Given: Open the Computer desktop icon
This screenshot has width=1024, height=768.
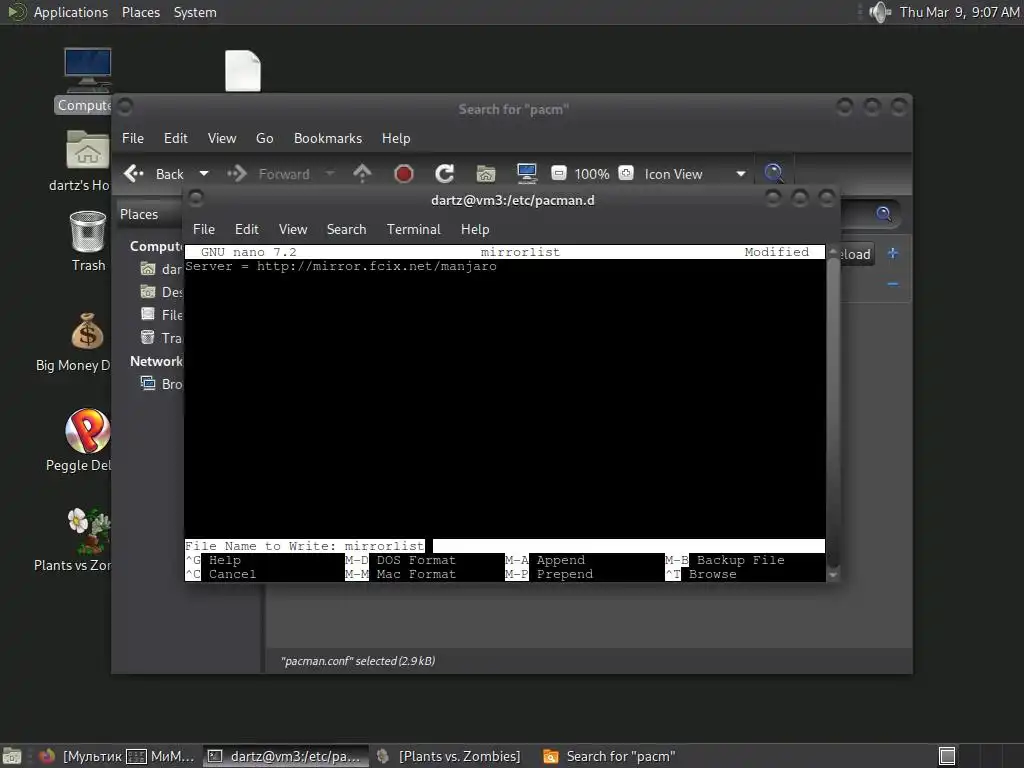Looking at the screenshot, I should (x=88, y=81).
